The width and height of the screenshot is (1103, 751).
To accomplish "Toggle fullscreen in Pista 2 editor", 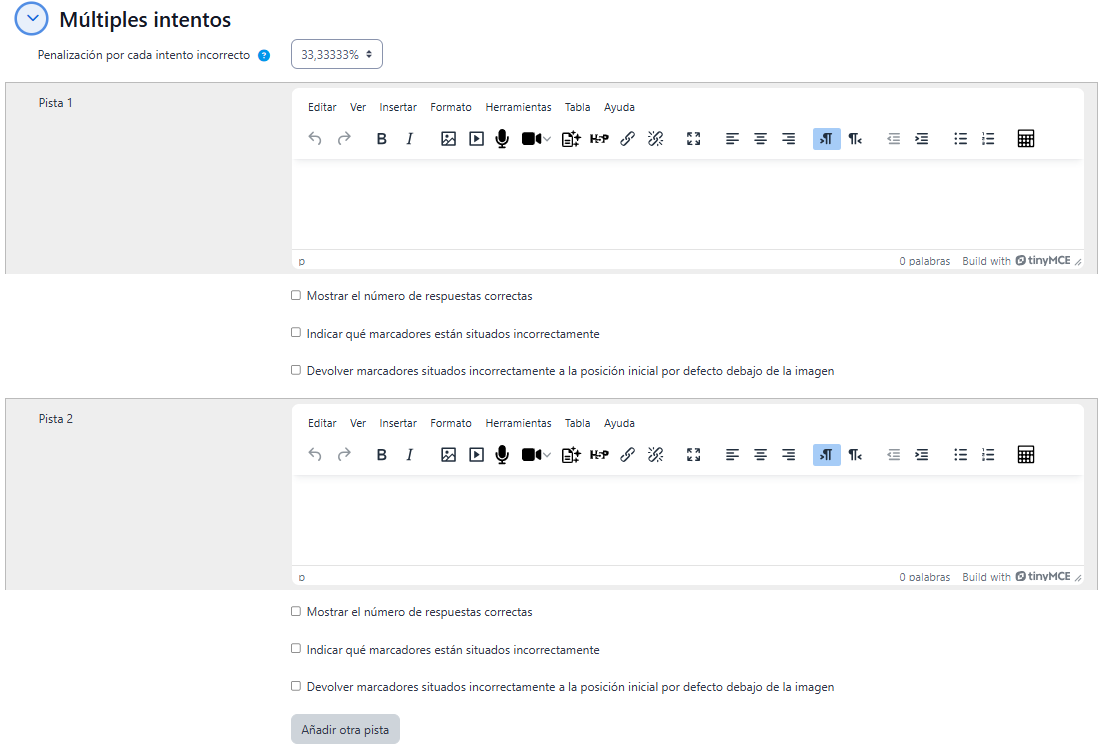I will pos(693,455).
